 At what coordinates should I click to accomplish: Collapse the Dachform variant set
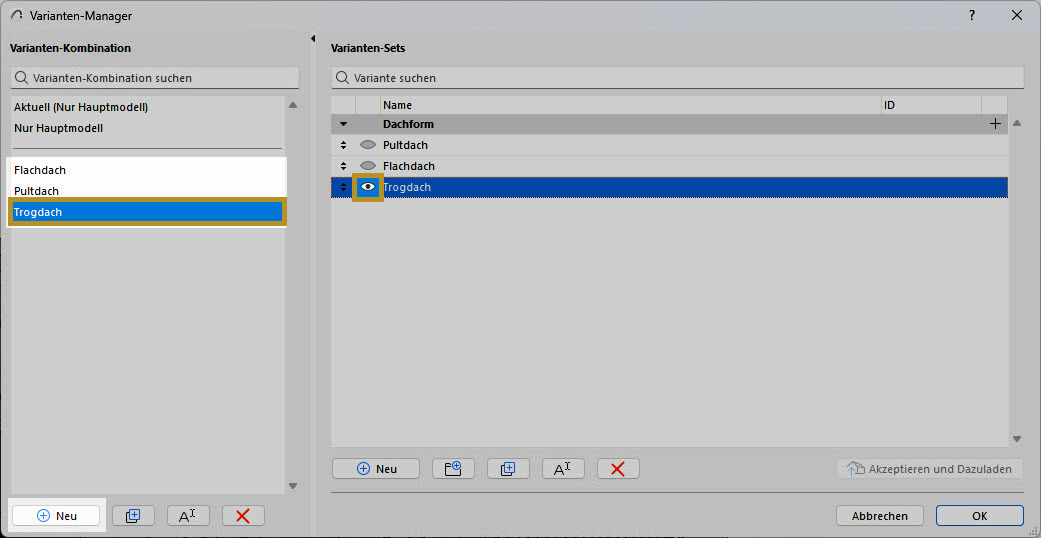coord(343,124)
